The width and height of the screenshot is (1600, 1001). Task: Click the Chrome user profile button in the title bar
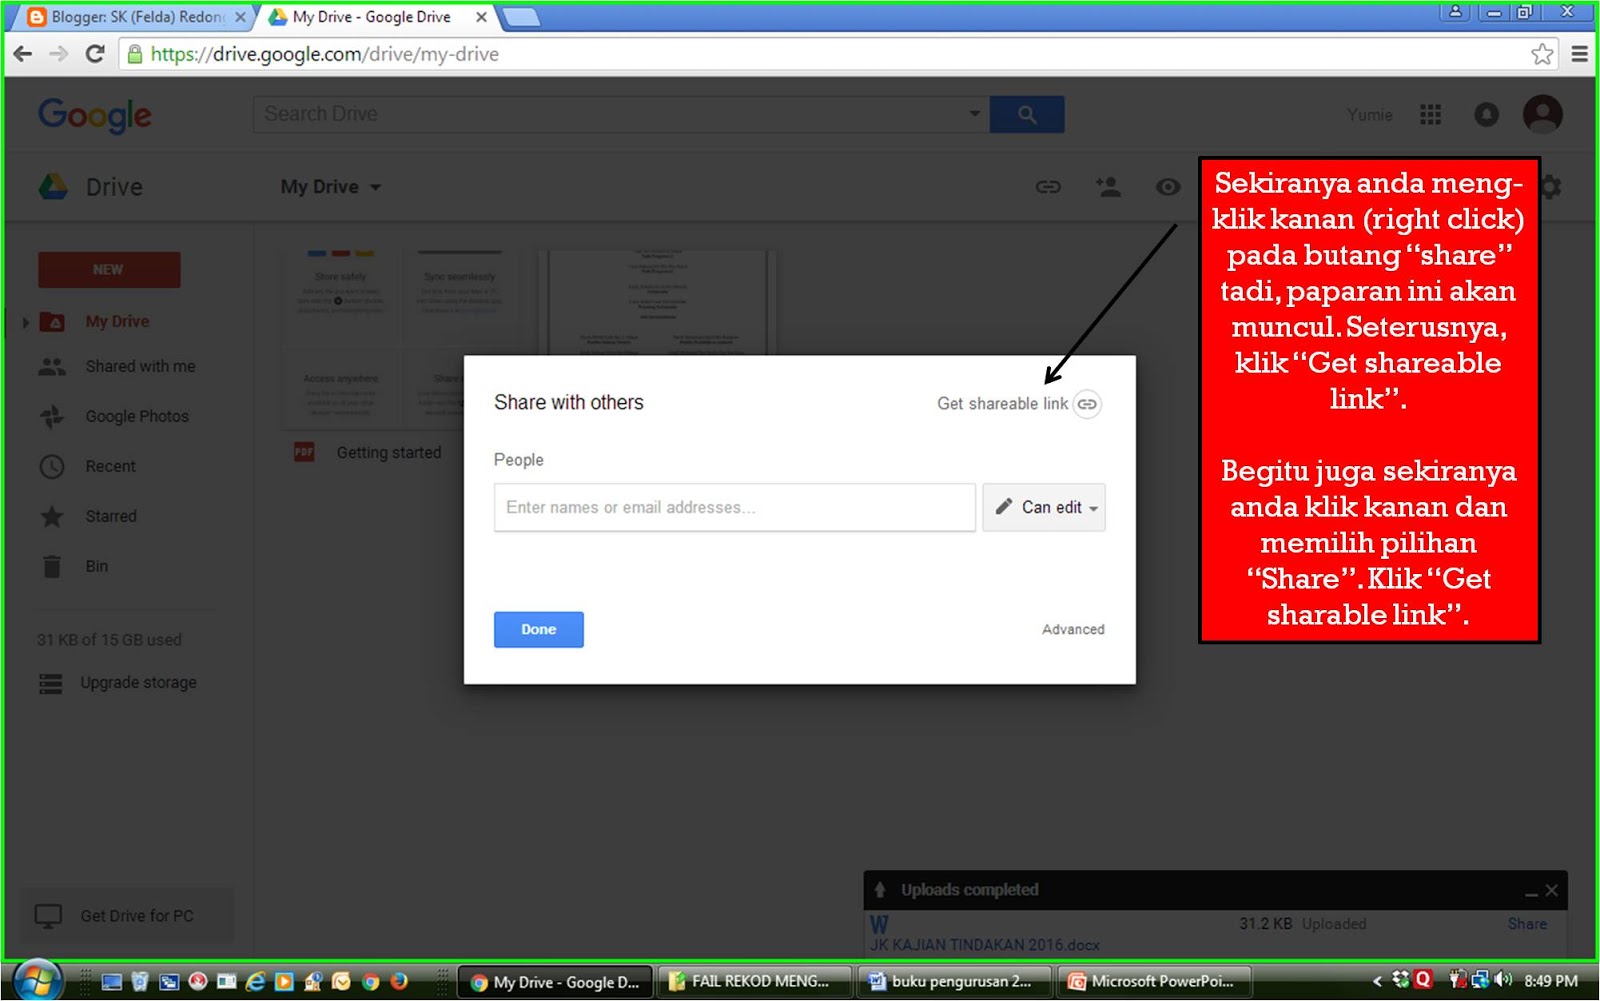pos(1455,12)
